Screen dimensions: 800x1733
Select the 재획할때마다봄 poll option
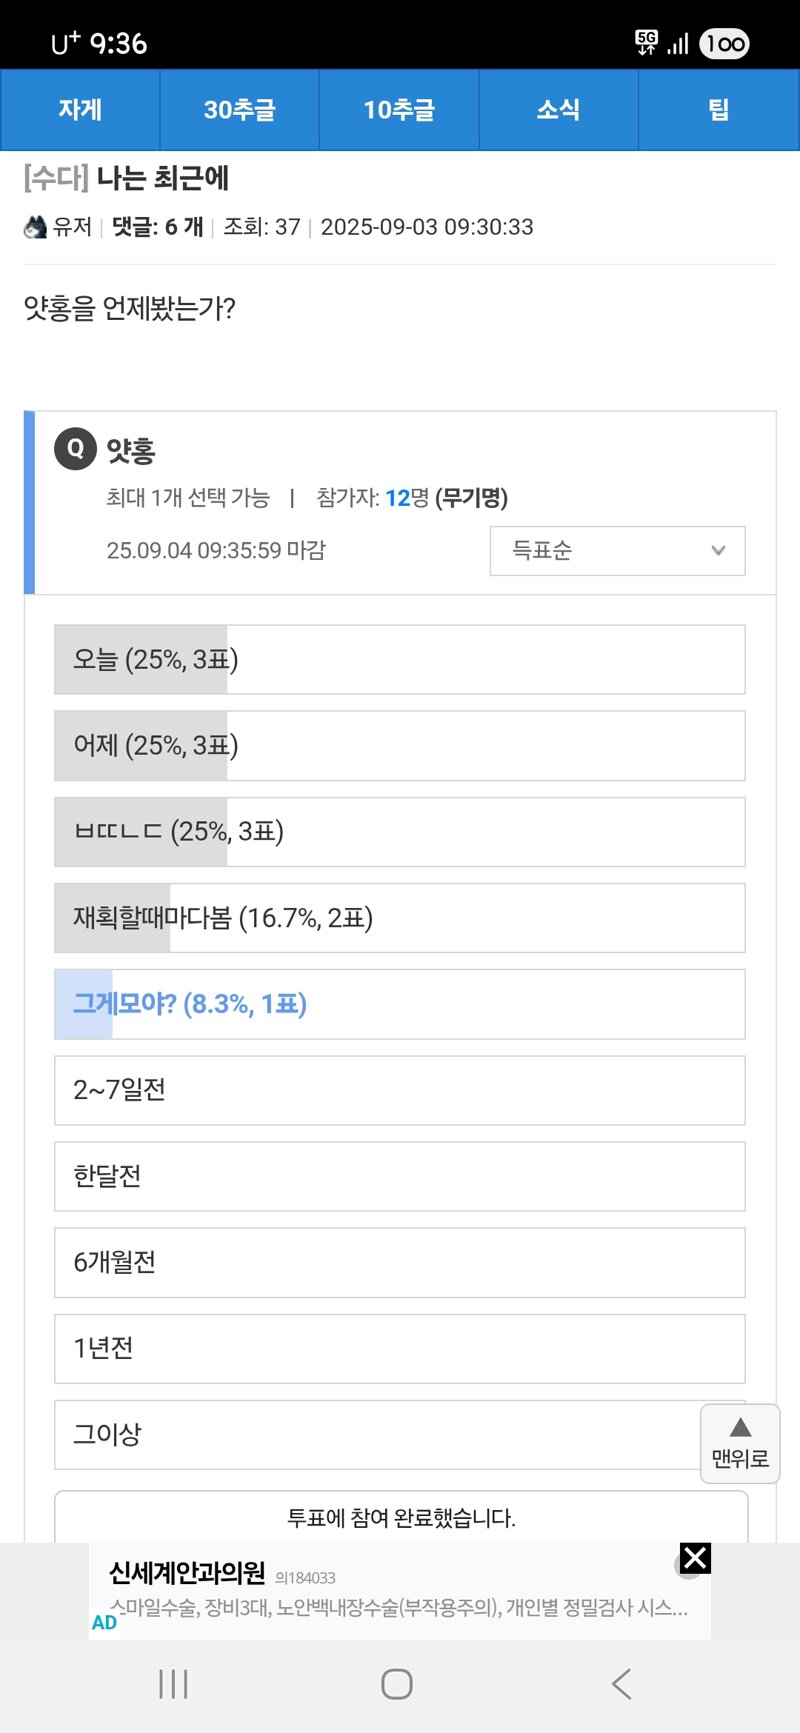pos(400,918)
